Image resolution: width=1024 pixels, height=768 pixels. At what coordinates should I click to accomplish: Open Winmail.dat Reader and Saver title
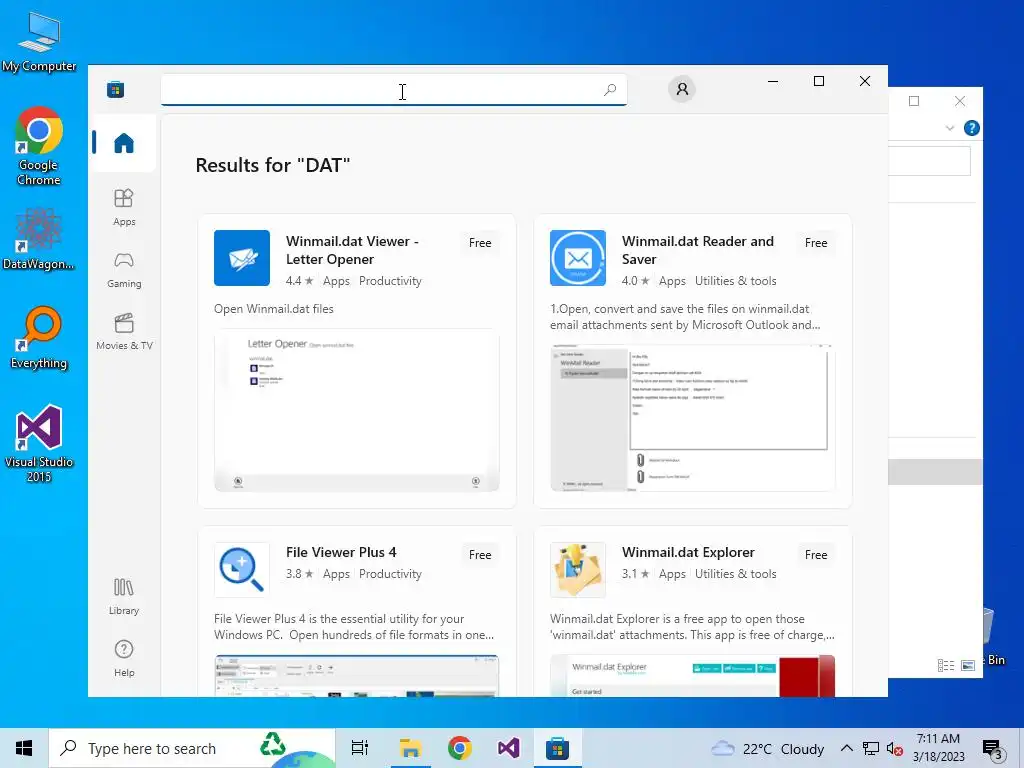pyautogui.click(x=697, y=250)
